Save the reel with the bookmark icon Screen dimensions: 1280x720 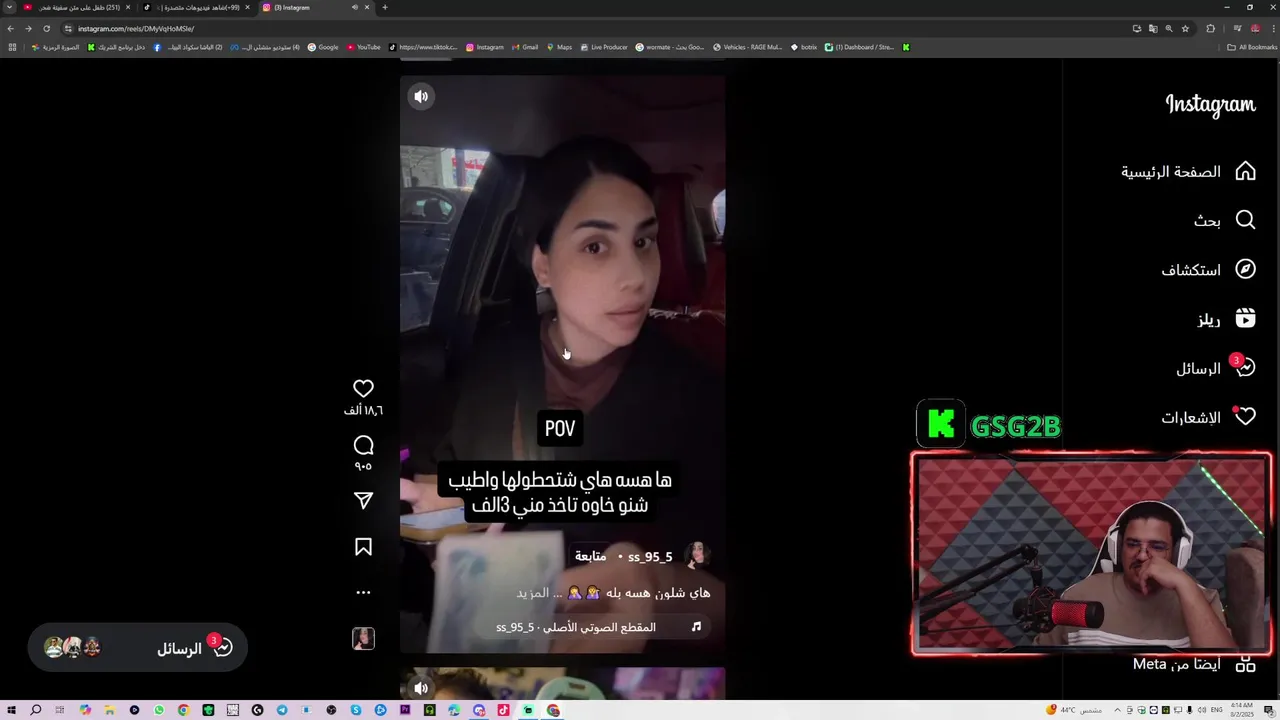pos(363,547)
